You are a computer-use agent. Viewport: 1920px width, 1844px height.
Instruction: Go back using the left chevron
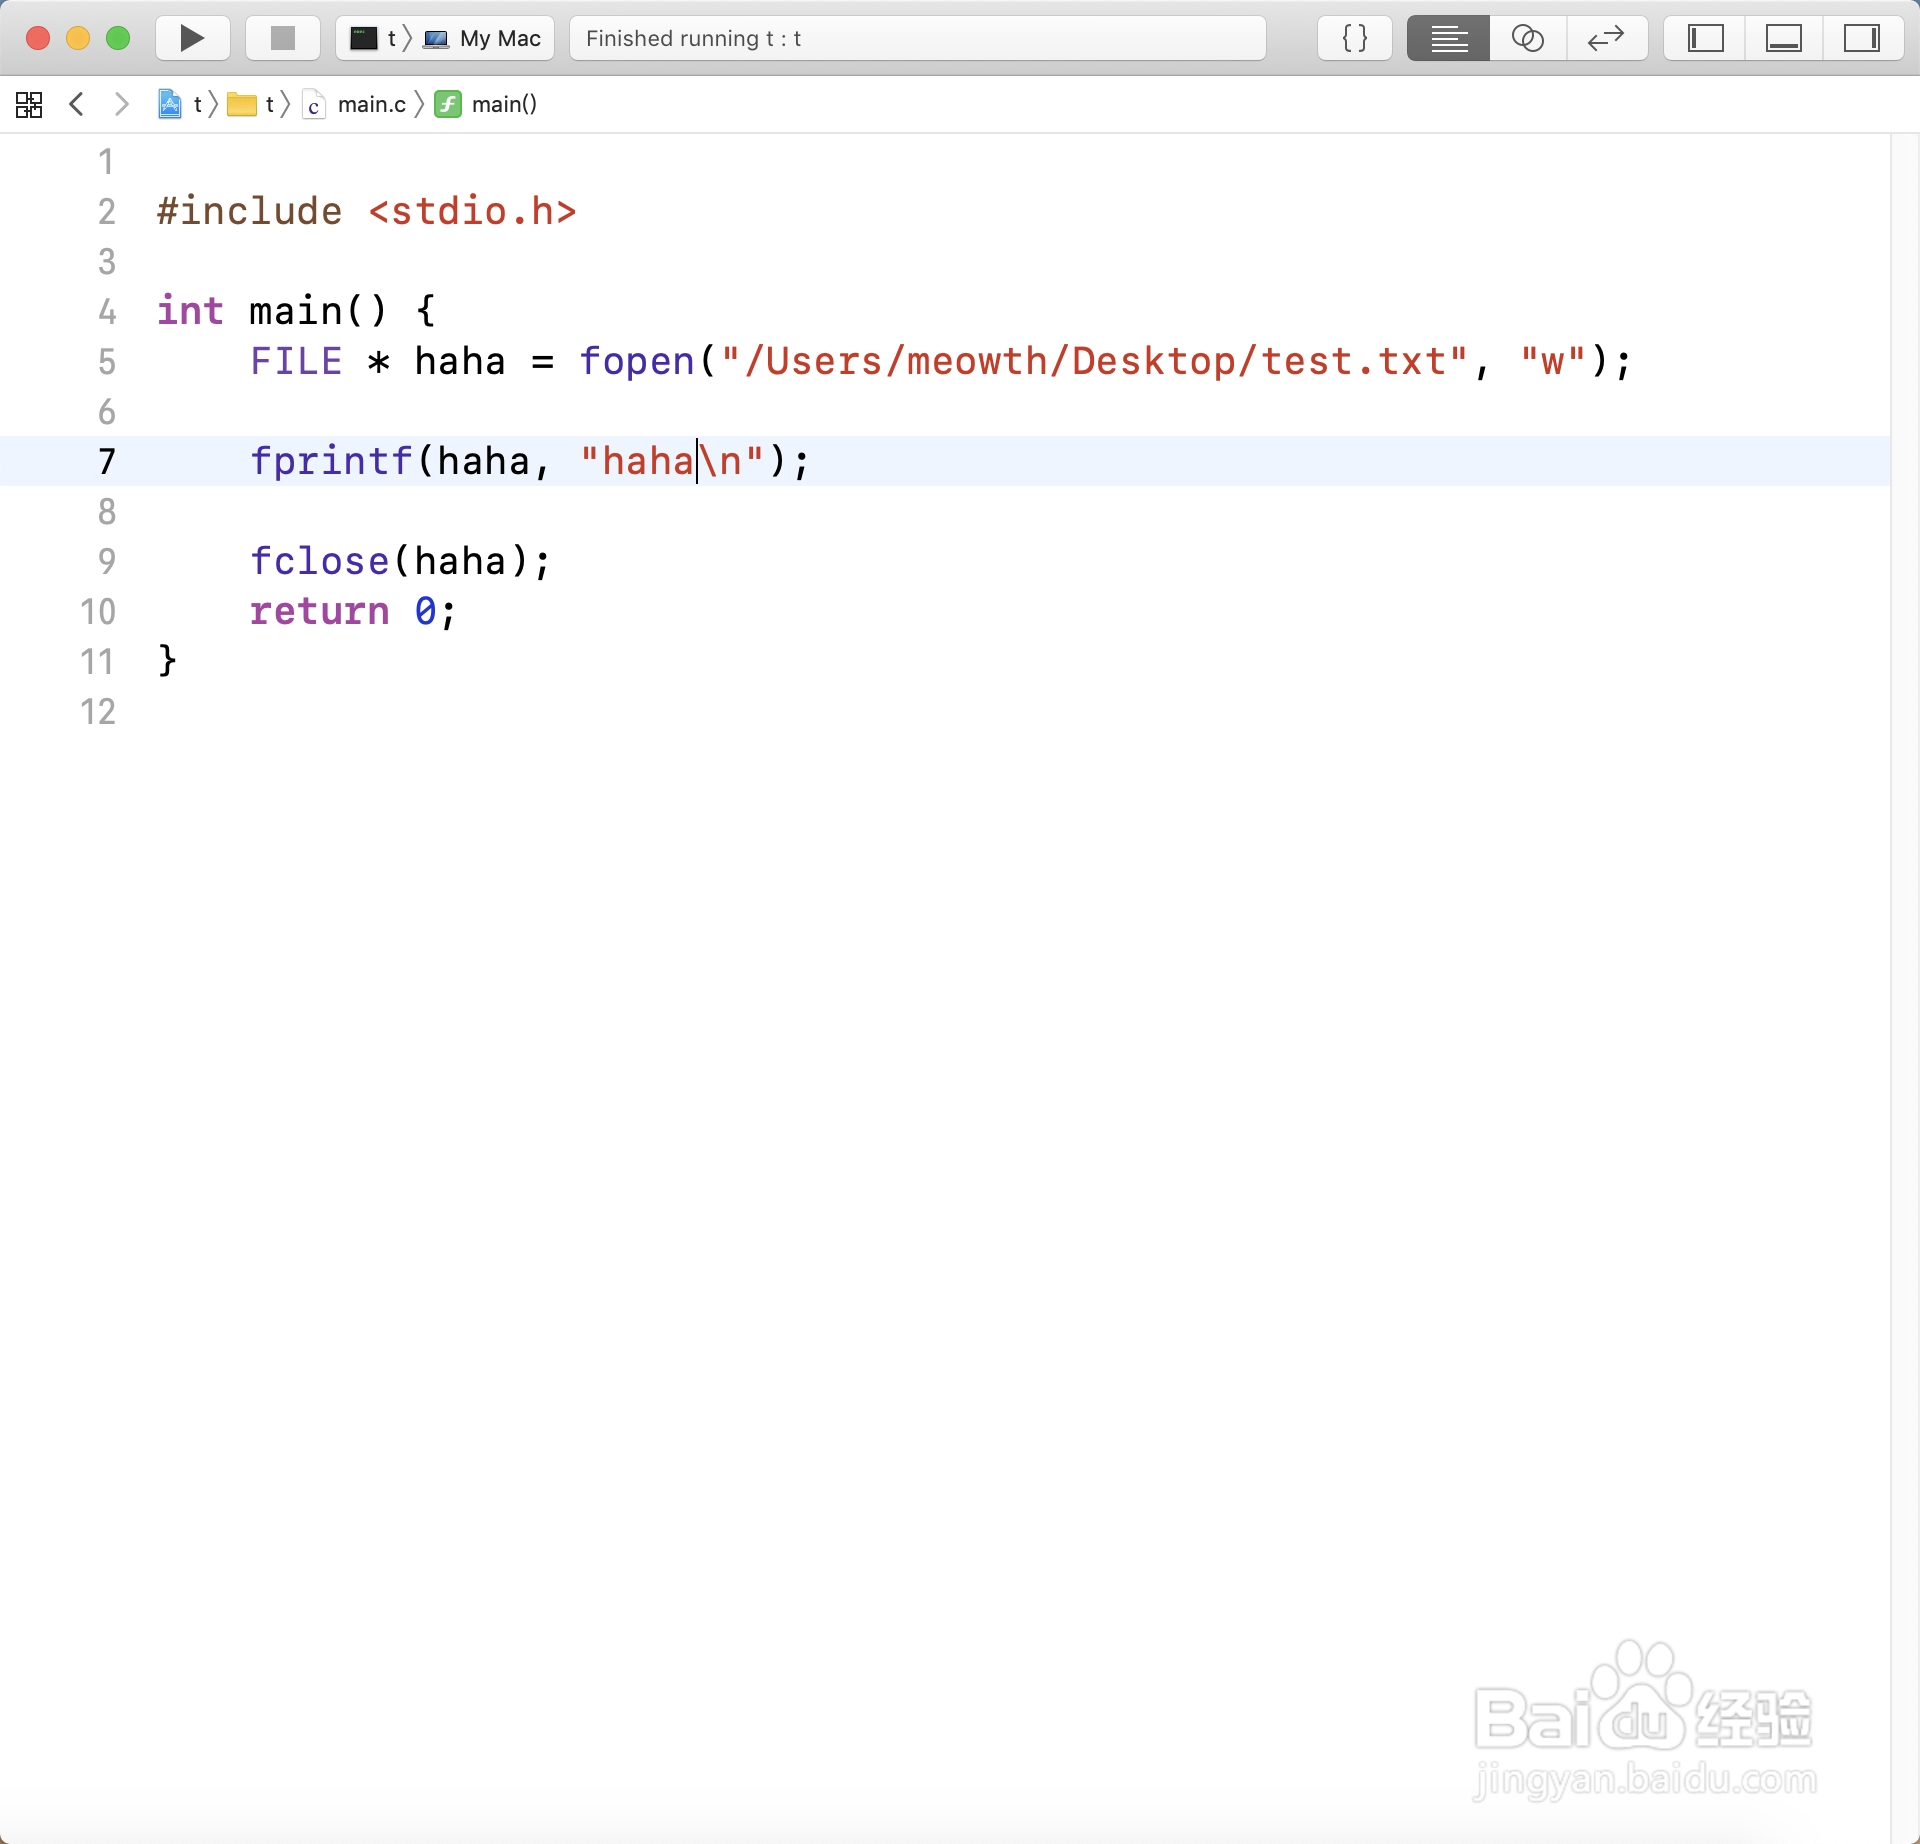[x=77, y=104]
